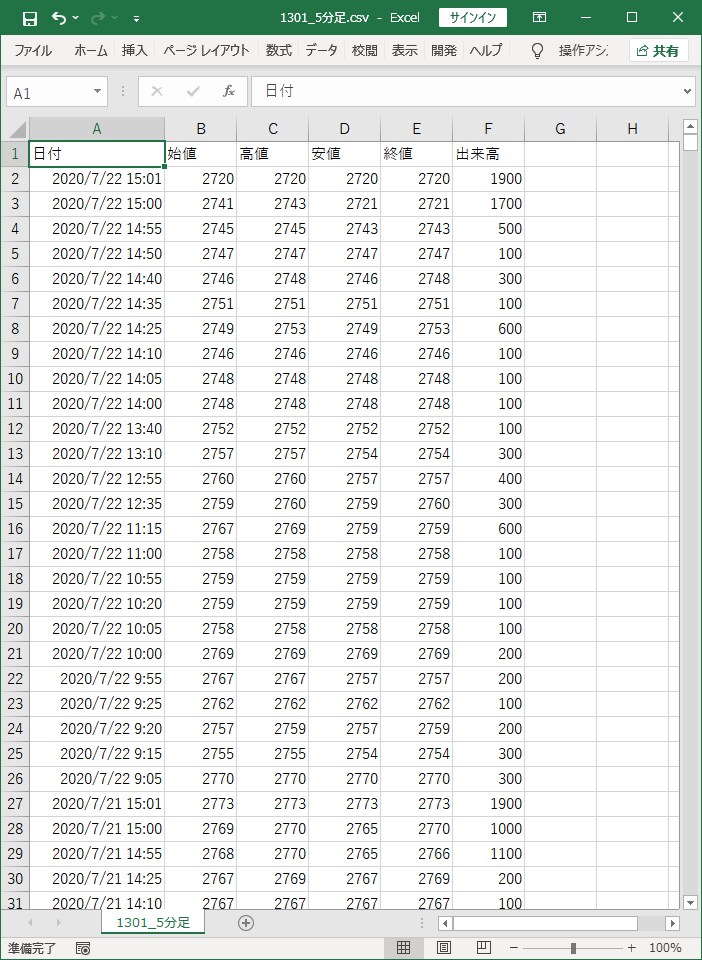The image size is (702, 960).
Task: Select cell F1 labeled 出来高
Action: [488, 154]
